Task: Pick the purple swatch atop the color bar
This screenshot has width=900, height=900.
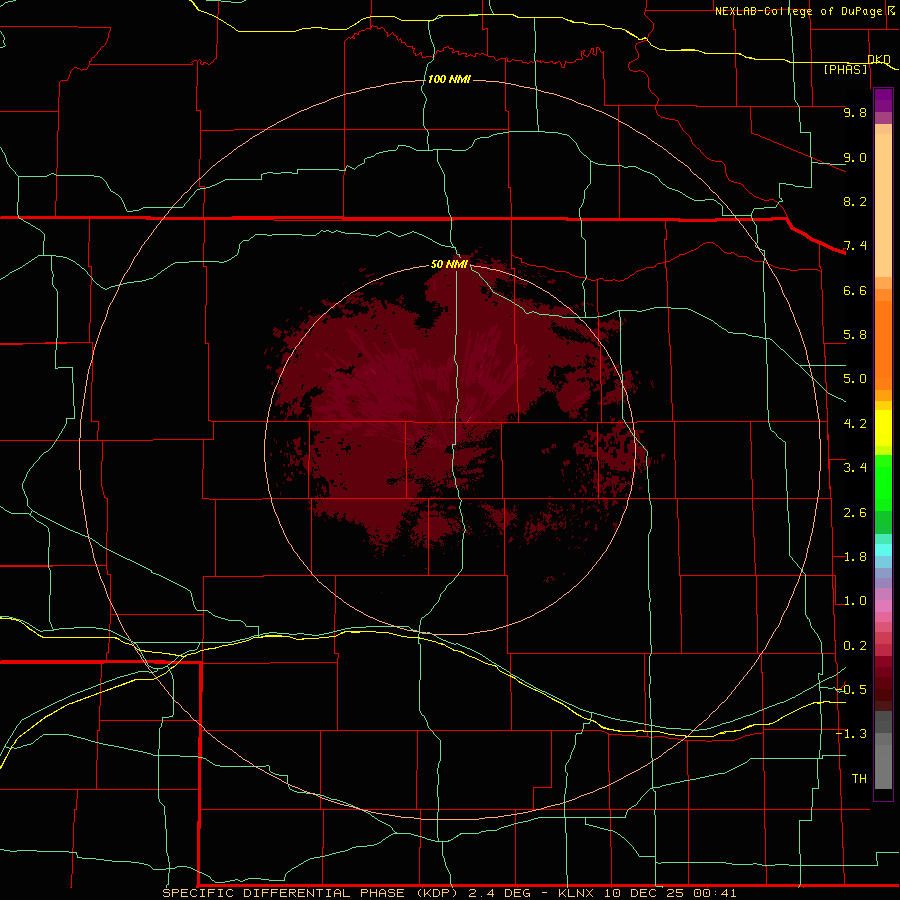Action: tap(883, 100)
